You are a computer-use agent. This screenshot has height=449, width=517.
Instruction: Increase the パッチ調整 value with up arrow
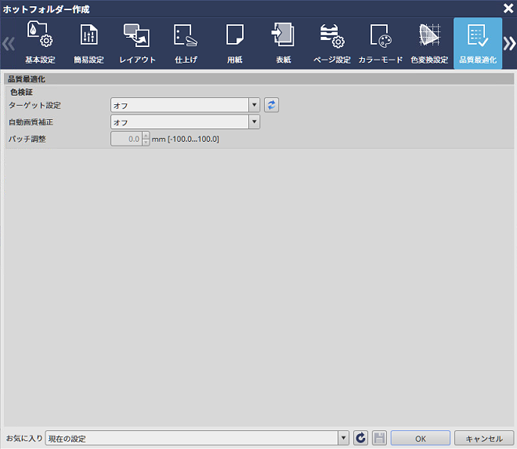click(146, 135)
